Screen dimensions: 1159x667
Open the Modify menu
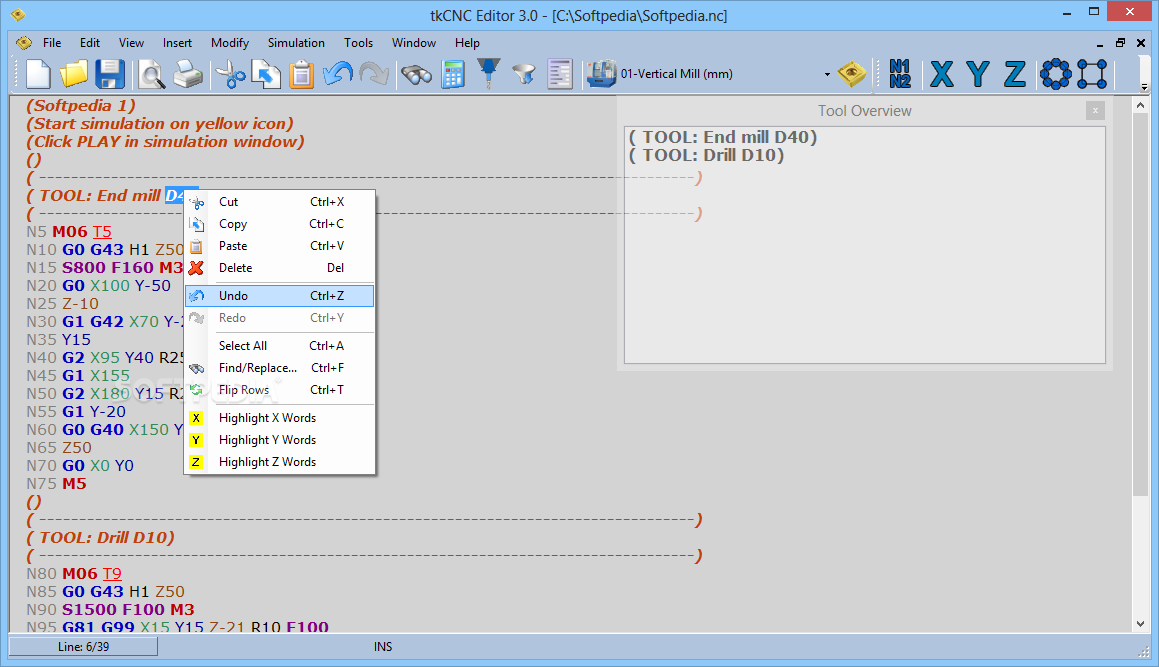230,43
